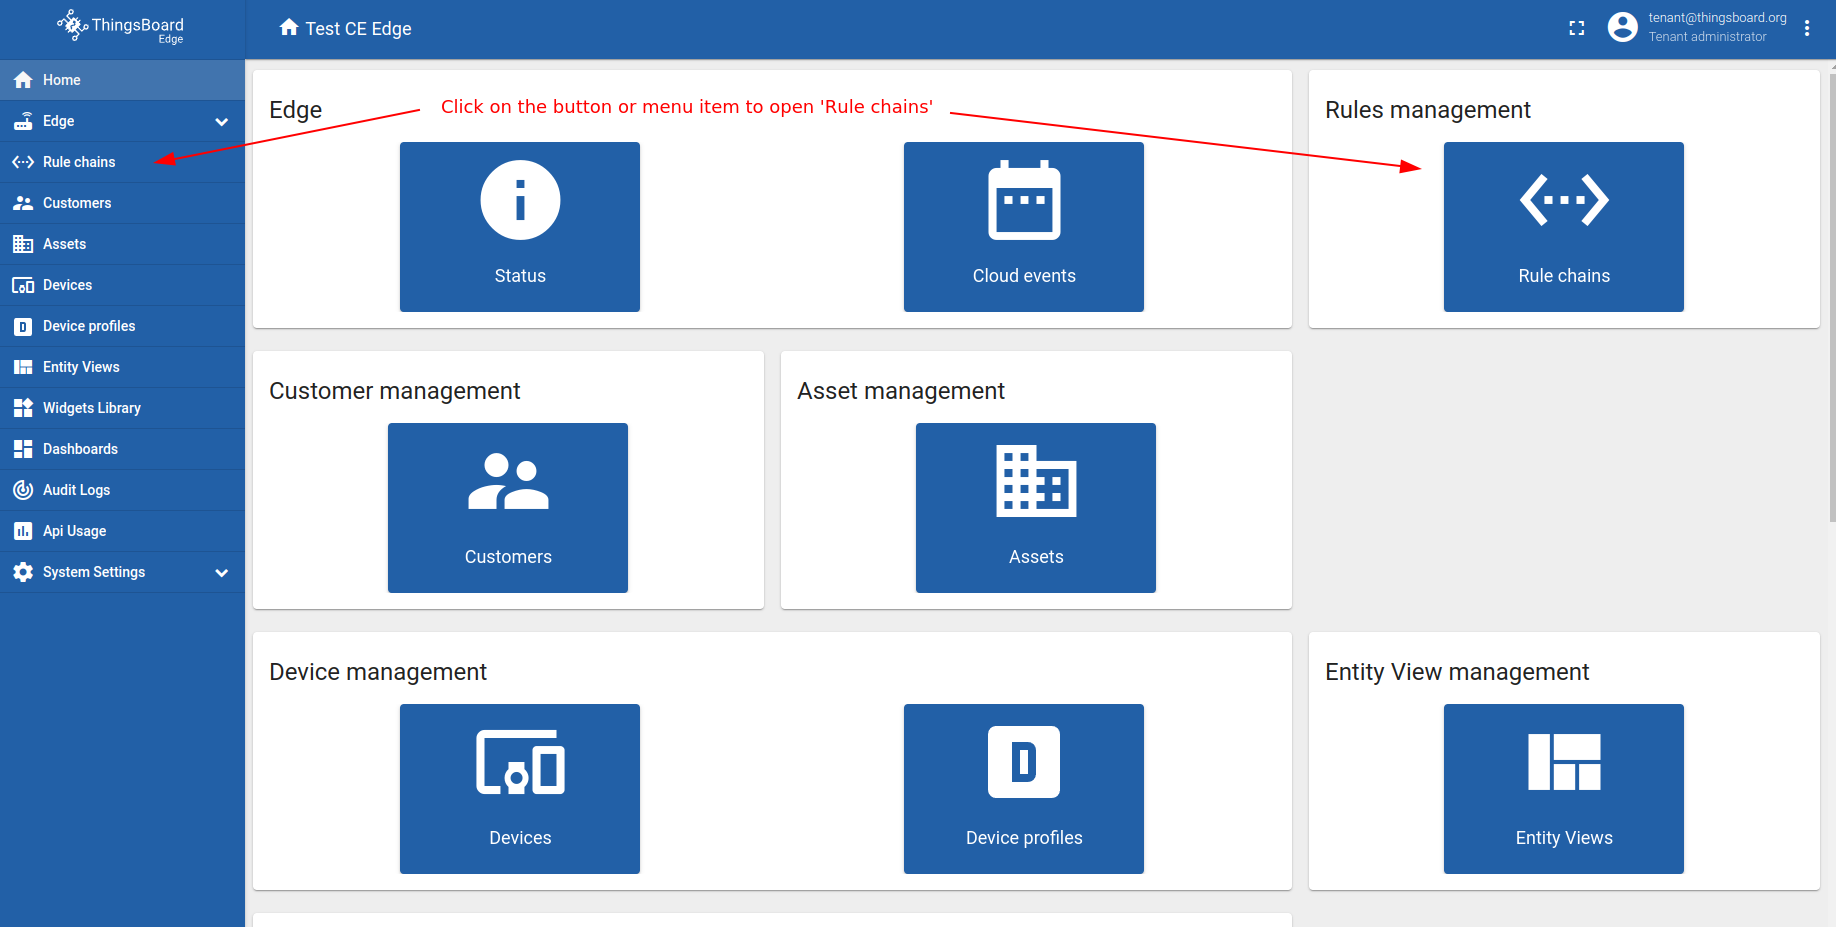
Task: Open Dashboards in the sidebar menu
Action: coord(122,449)
